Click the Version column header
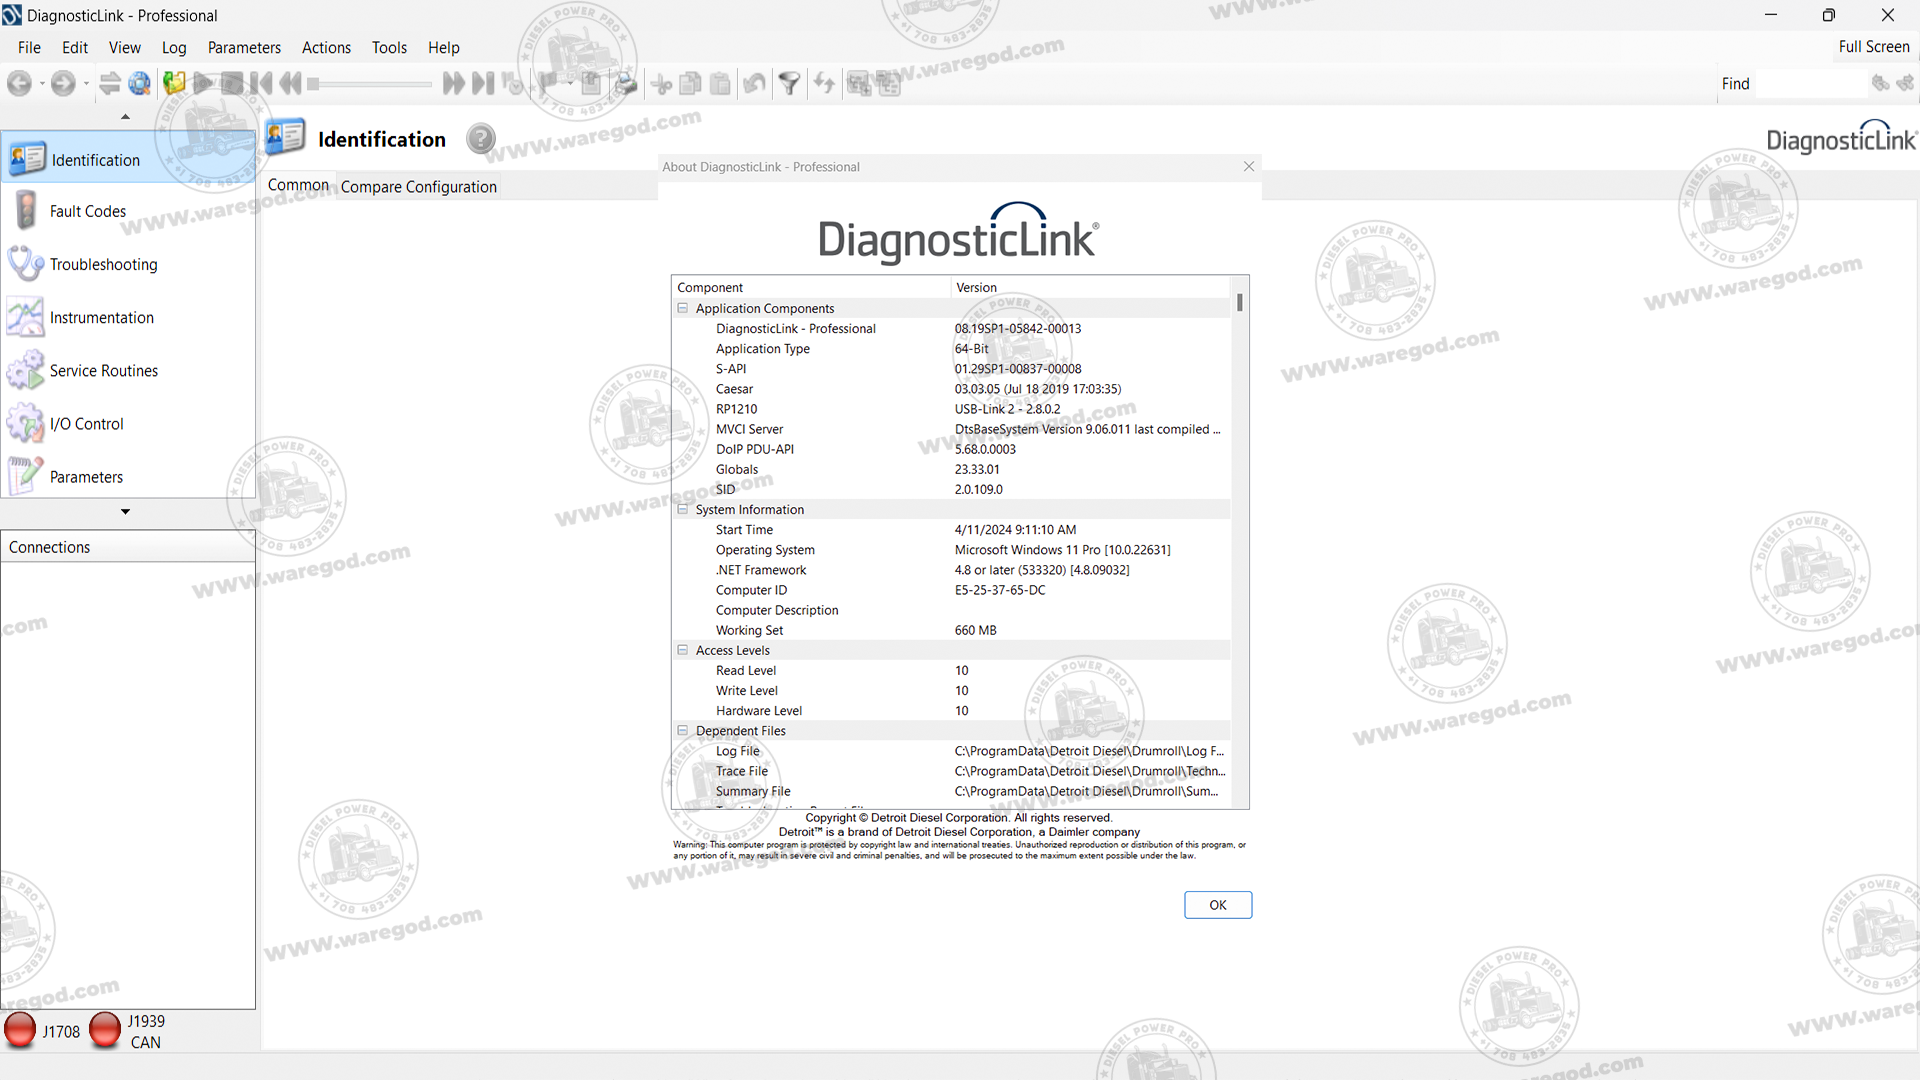 [x=1091, y=287]
